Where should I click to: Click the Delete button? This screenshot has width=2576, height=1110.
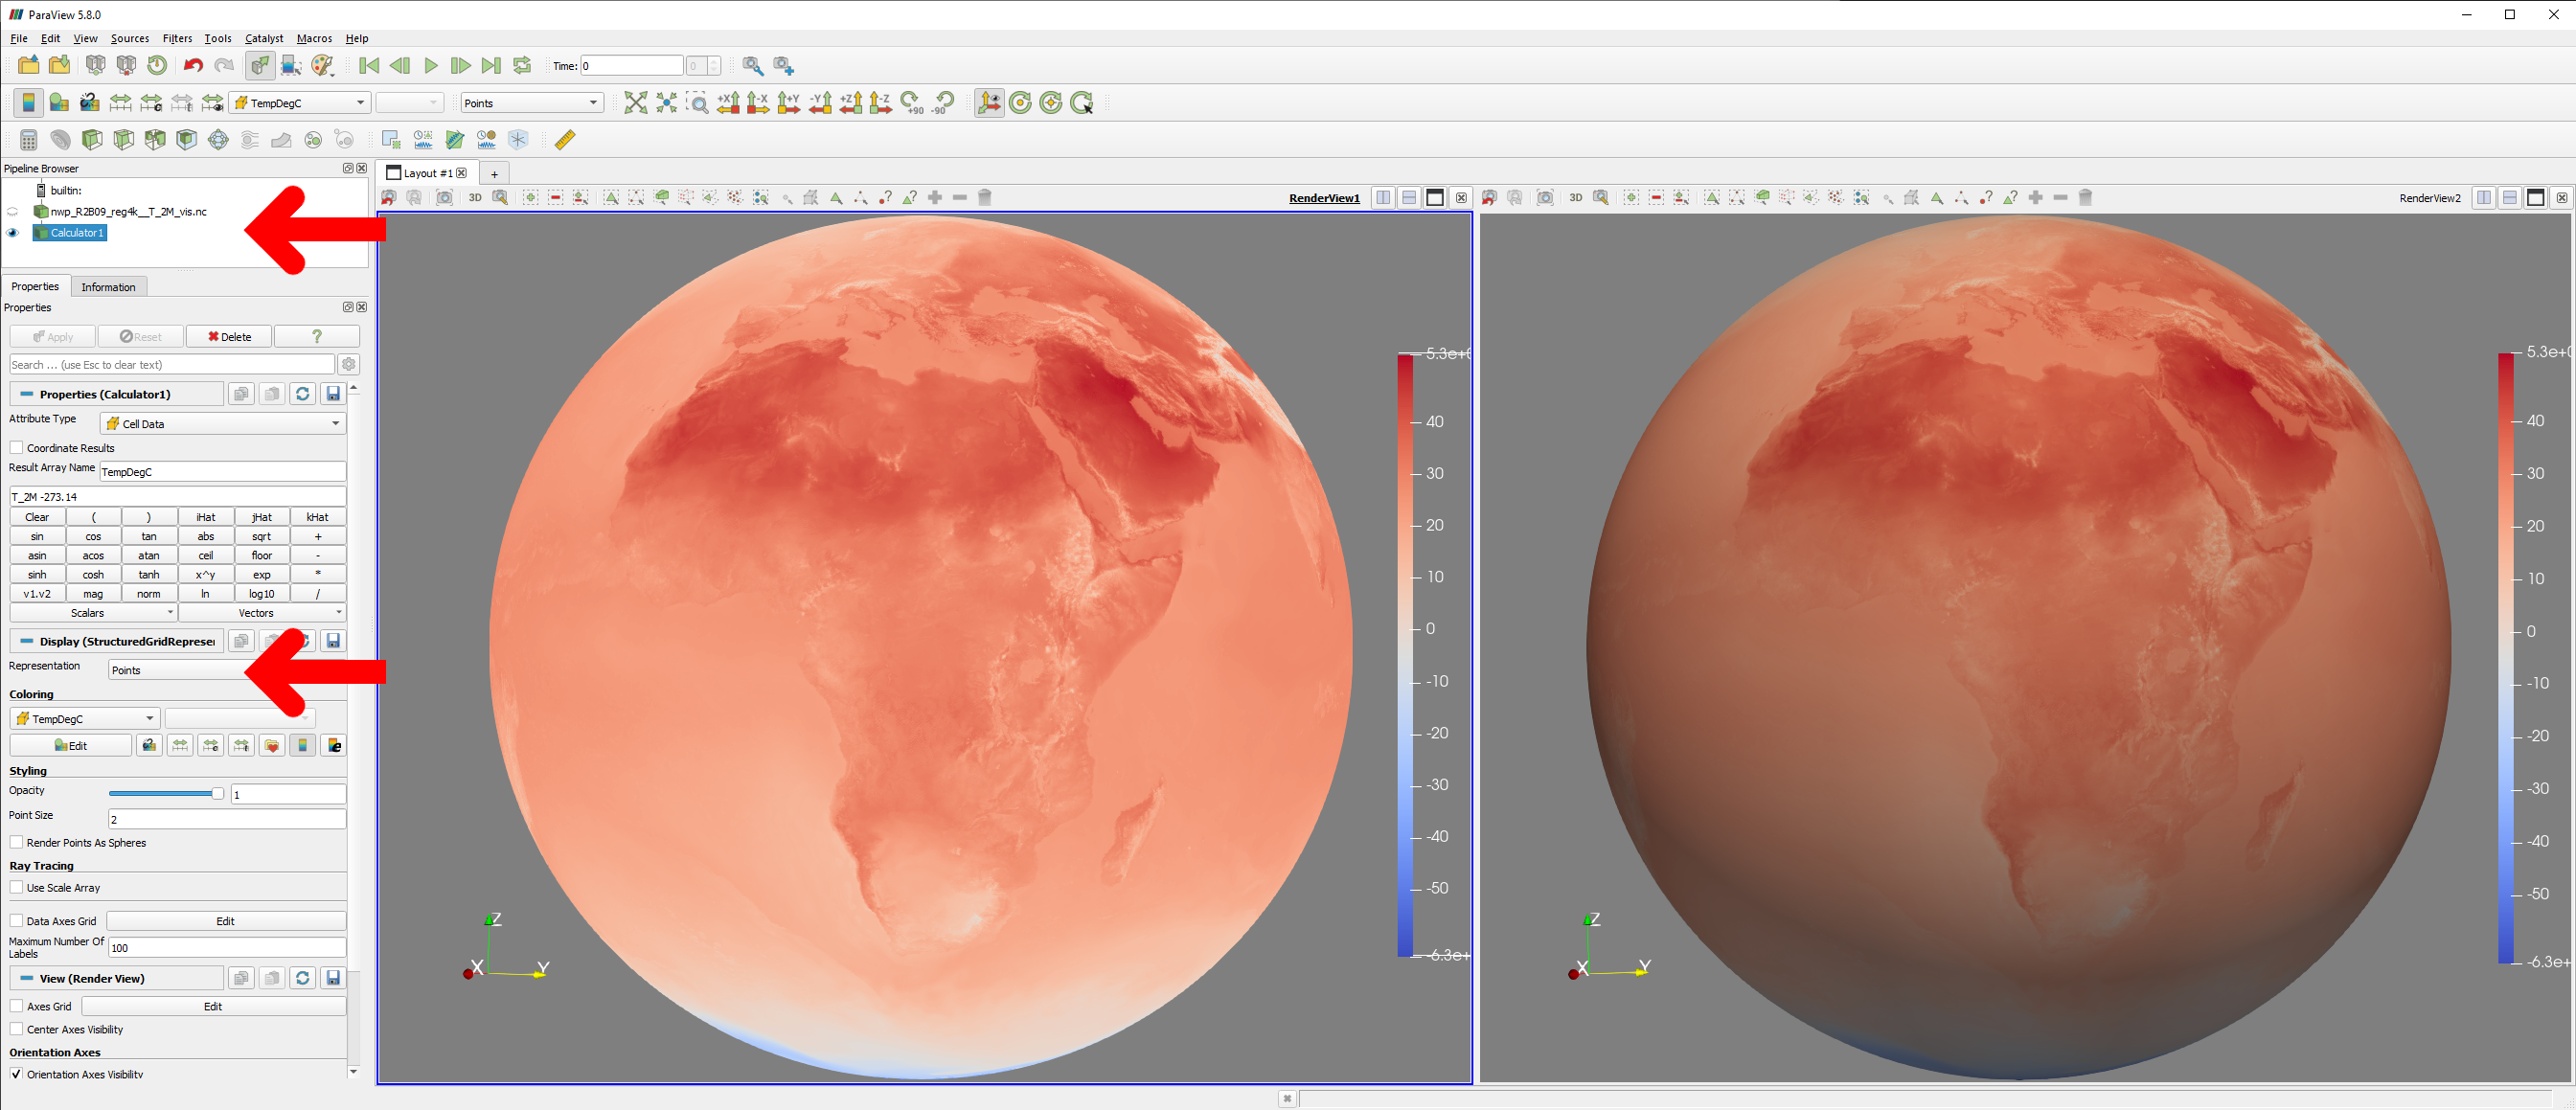229,337
